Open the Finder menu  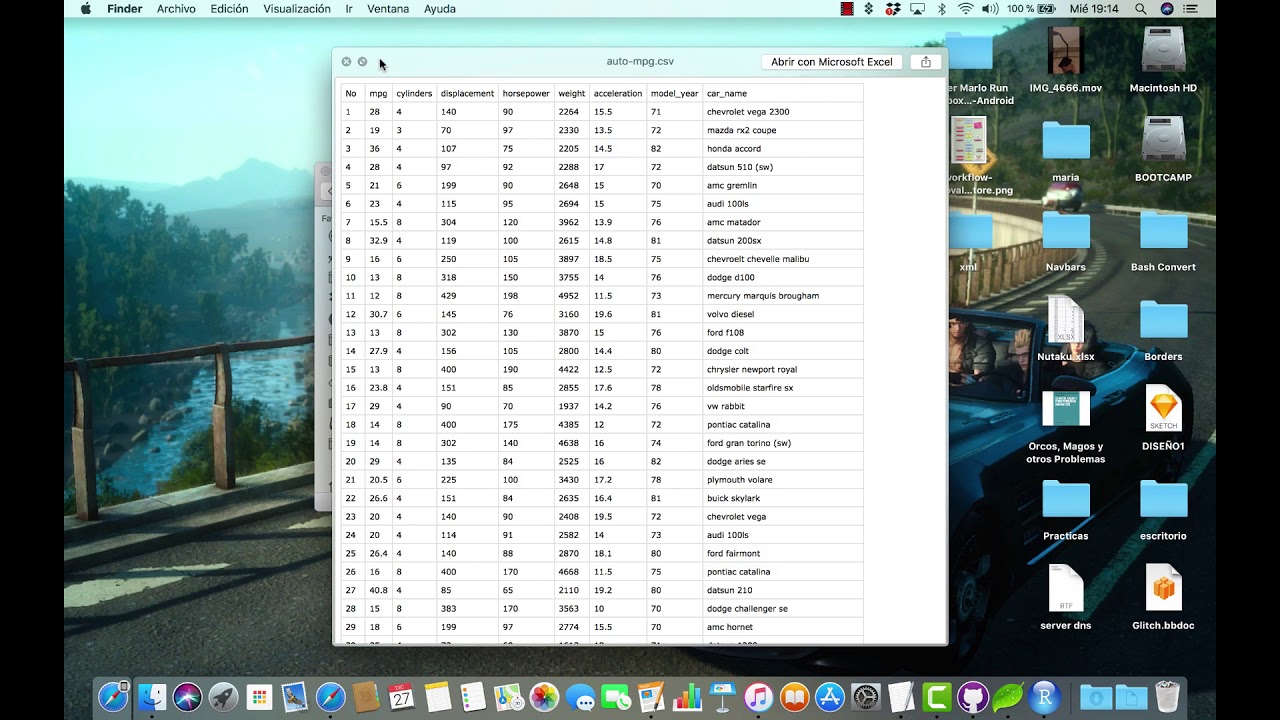(x=125, y=9)
